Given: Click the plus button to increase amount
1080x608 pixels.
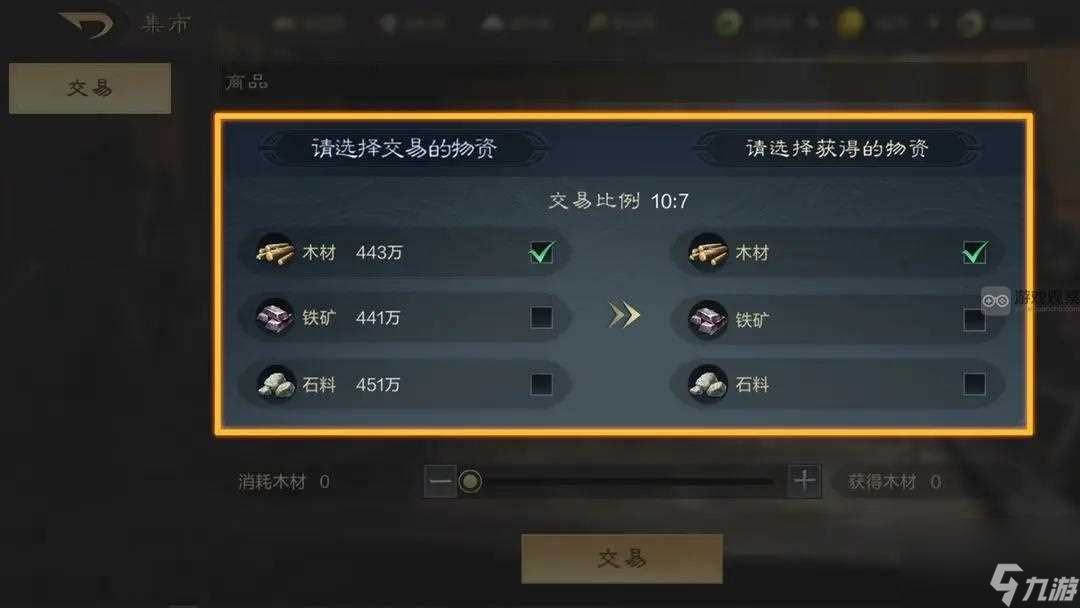Looking at the screenshot, I should 804,480.
